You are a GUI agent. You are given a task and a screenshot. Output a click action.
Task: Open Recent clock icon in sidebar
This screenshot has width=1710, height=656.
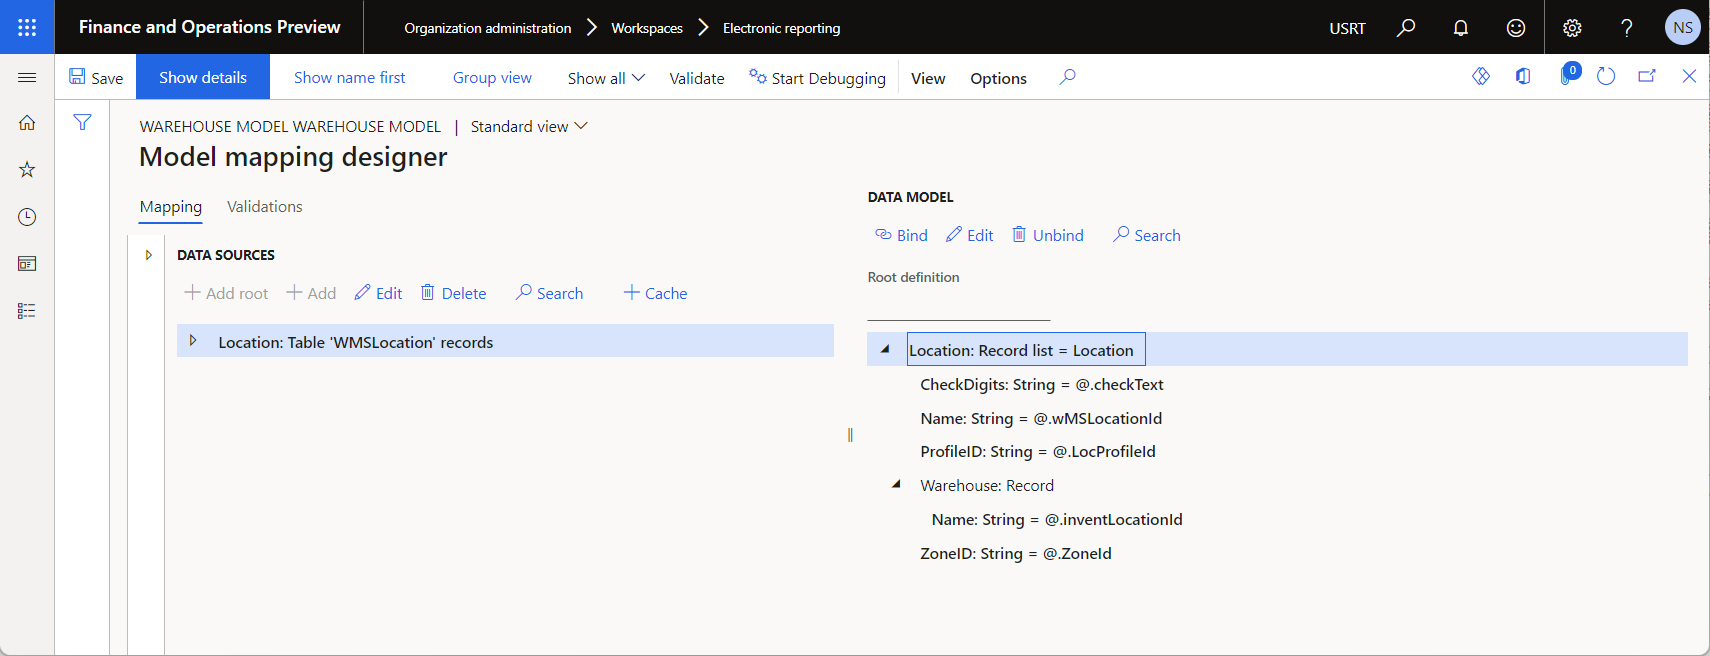[x=27, y=217]
